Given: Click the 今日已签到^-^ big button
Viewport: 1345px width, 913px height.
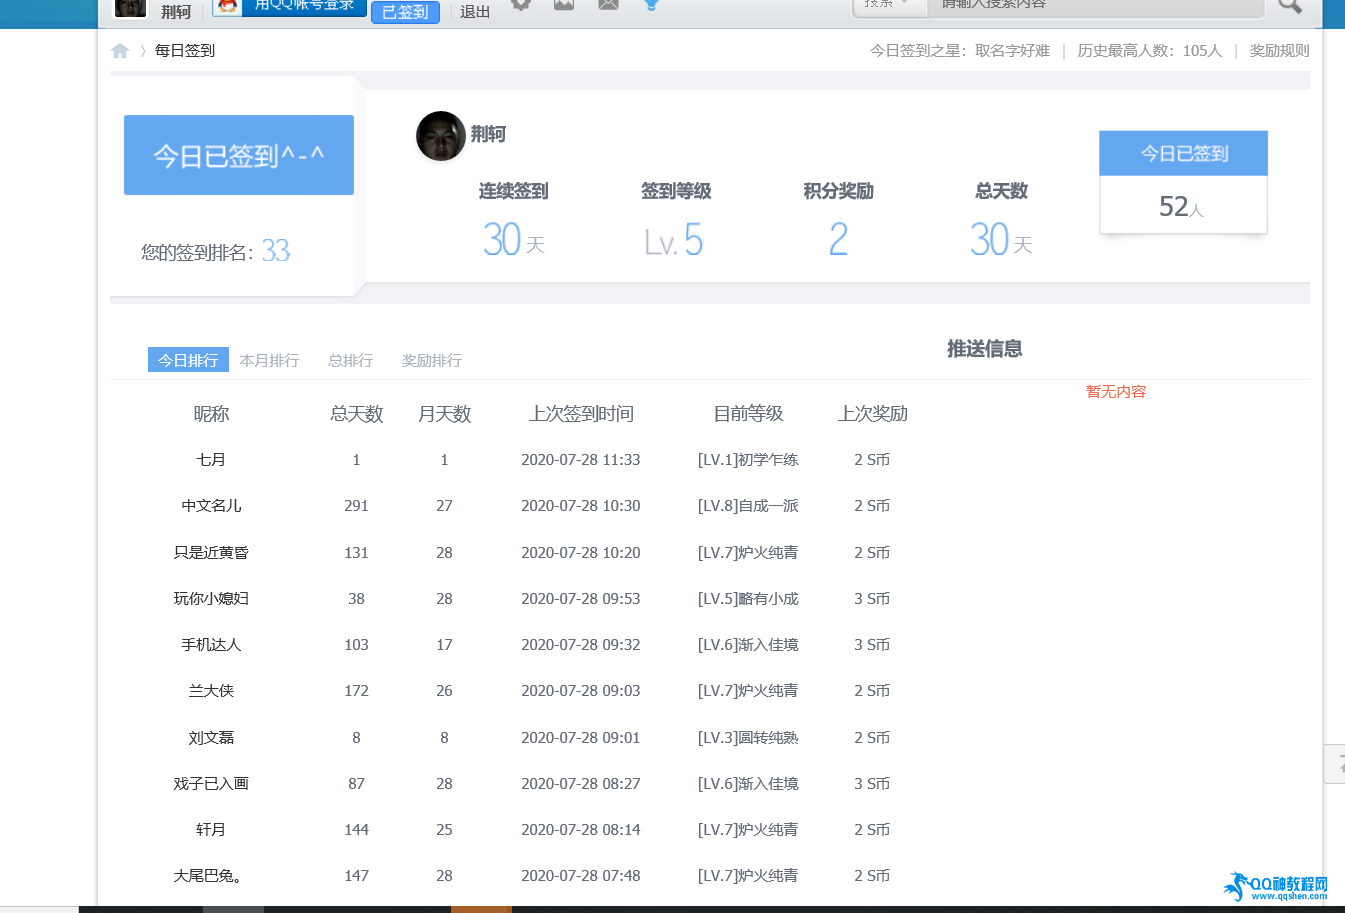Looking at the screenshot, I should pos(239,155).
